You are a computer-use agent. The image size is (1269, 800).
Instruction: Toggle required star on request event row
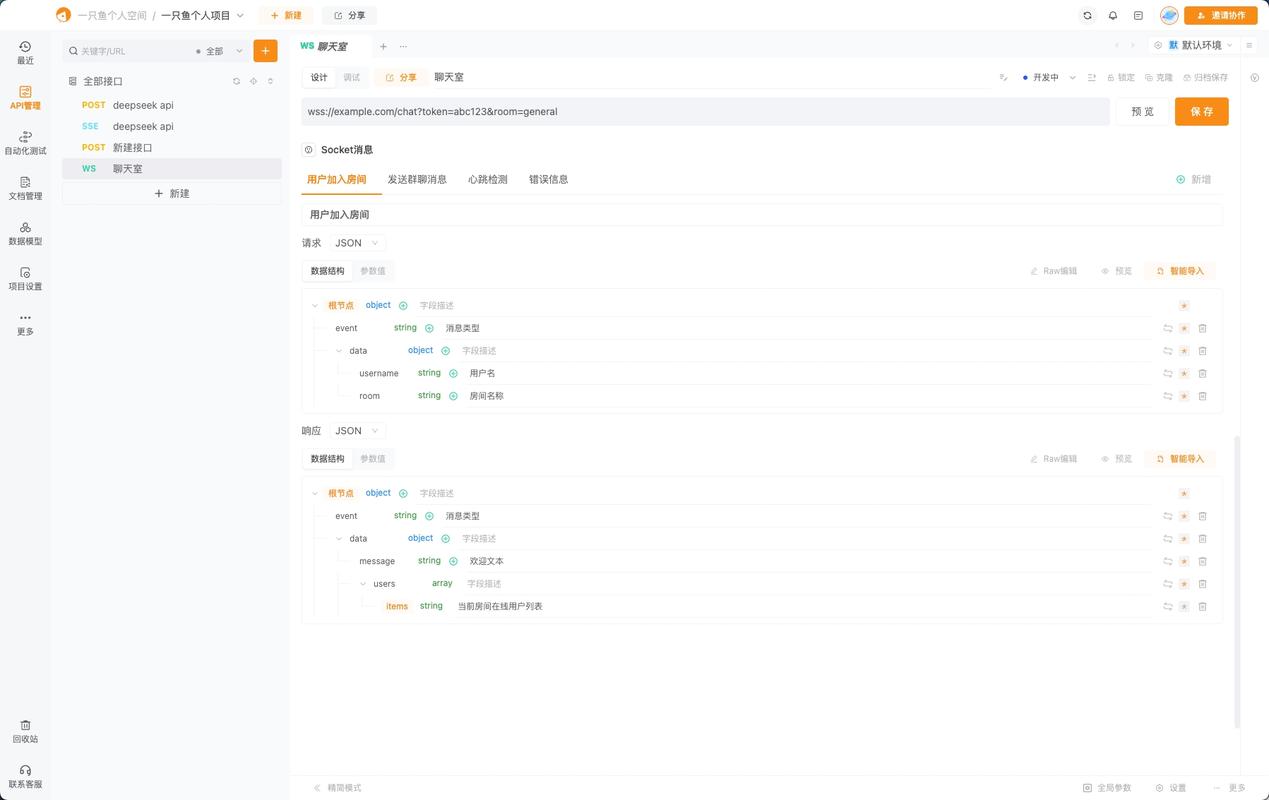pos(1184,328)
